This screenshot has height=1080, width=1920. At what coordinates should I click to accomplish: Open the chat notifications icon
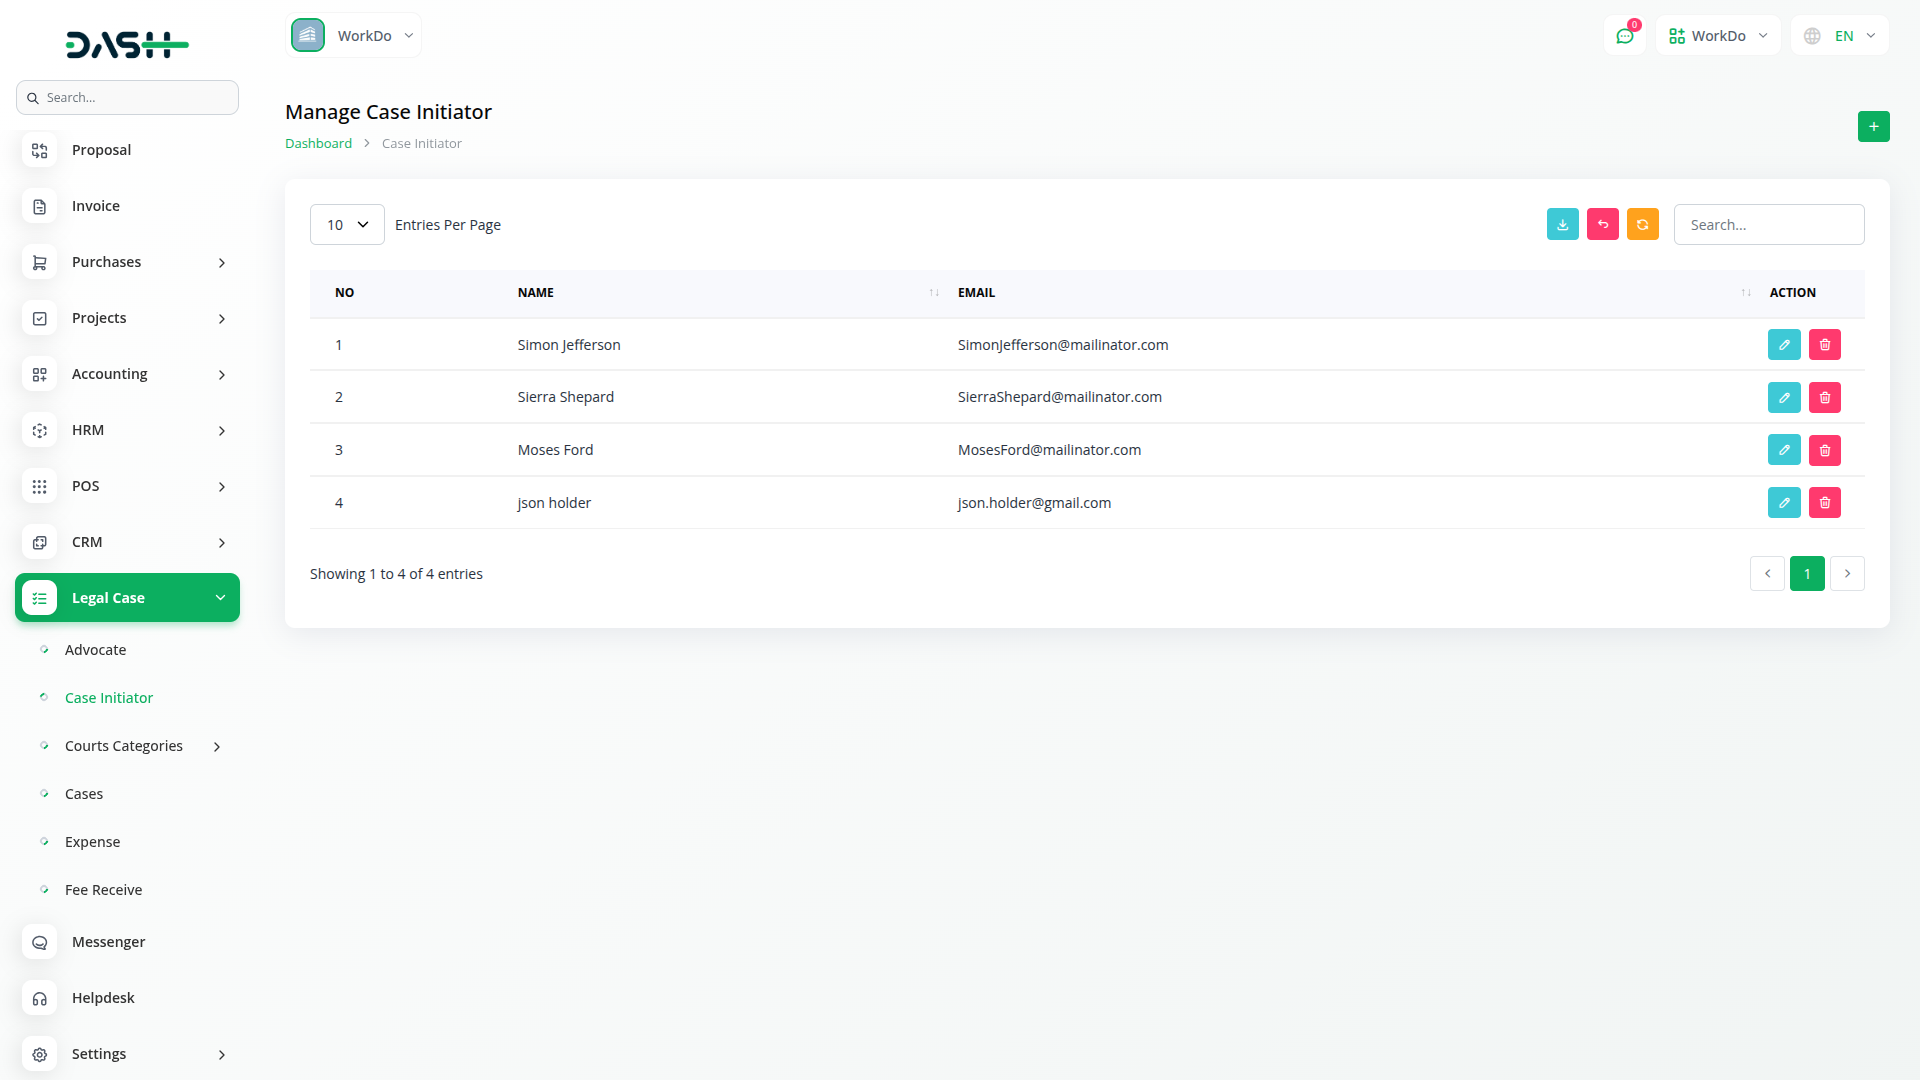point(1625,36)
